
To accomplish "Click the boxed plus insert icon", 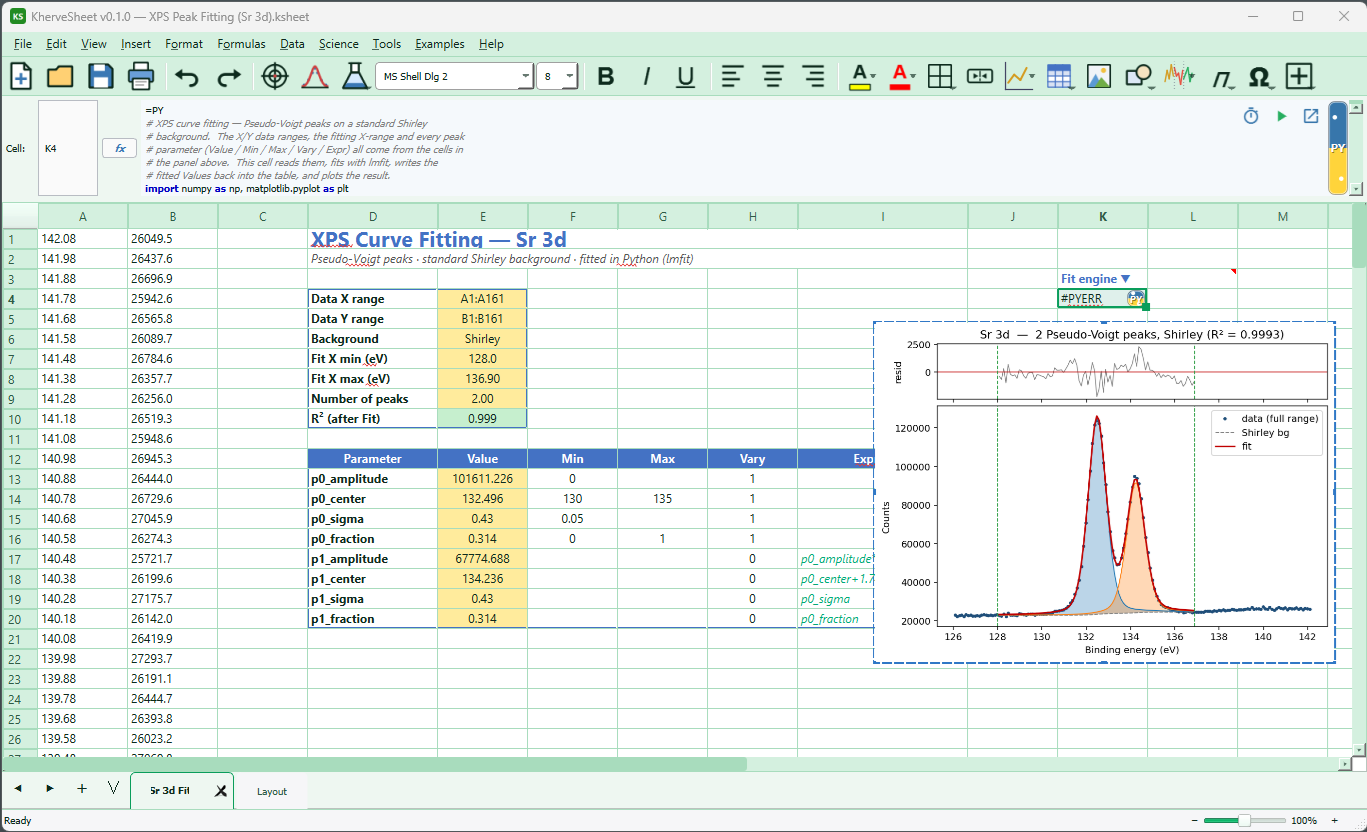I will click(1299, 77).
